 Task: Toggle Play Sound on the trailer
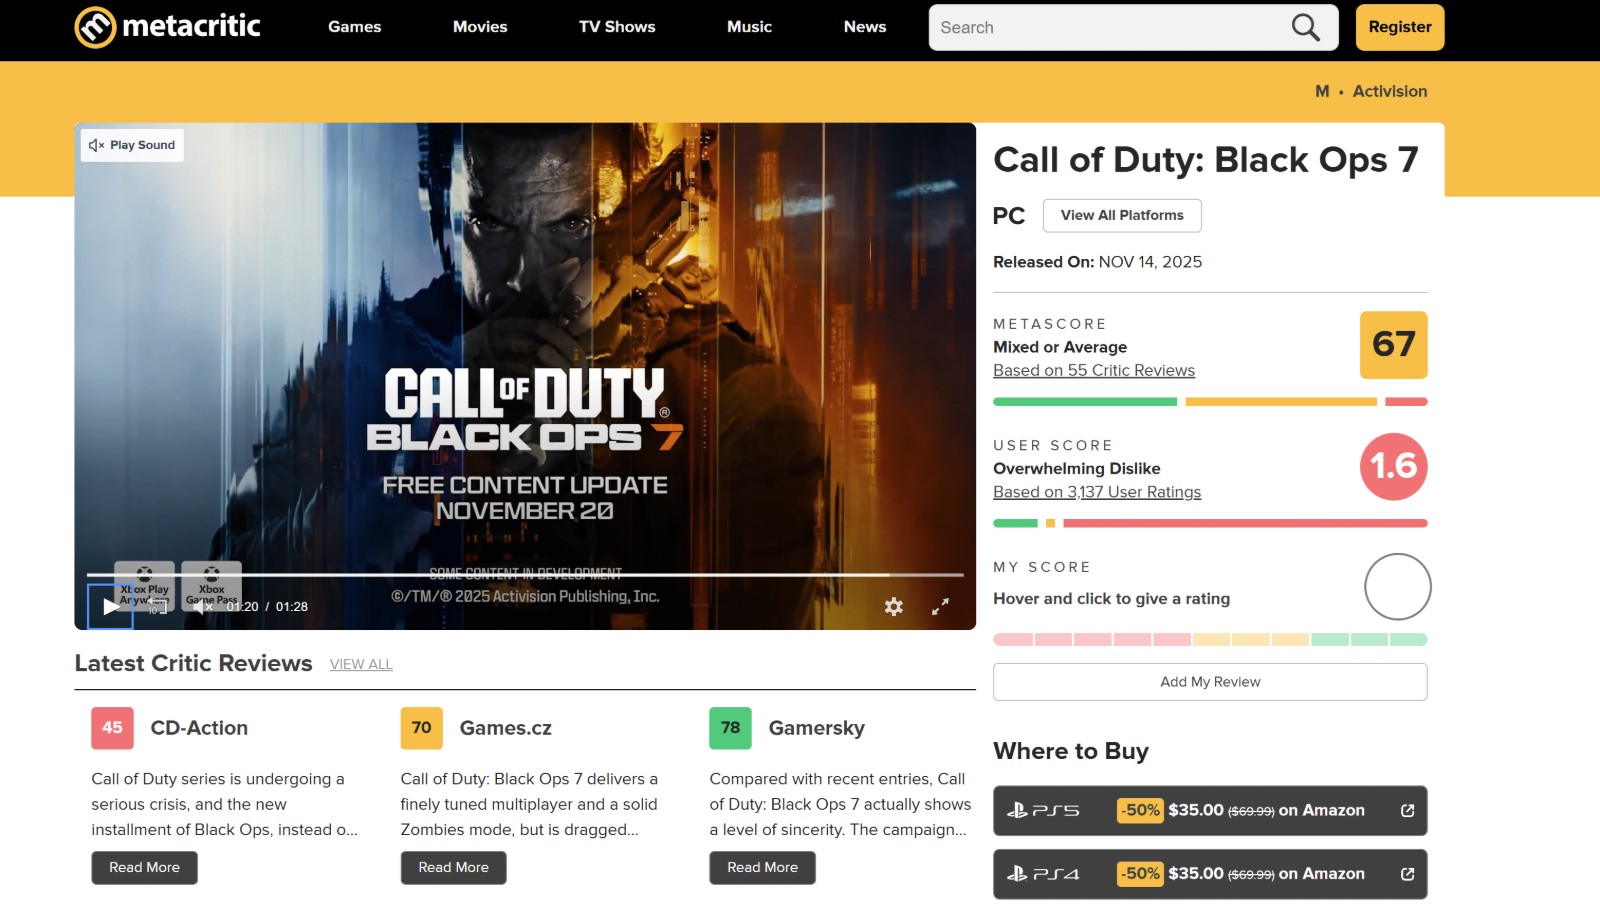(x=132, y=145)
